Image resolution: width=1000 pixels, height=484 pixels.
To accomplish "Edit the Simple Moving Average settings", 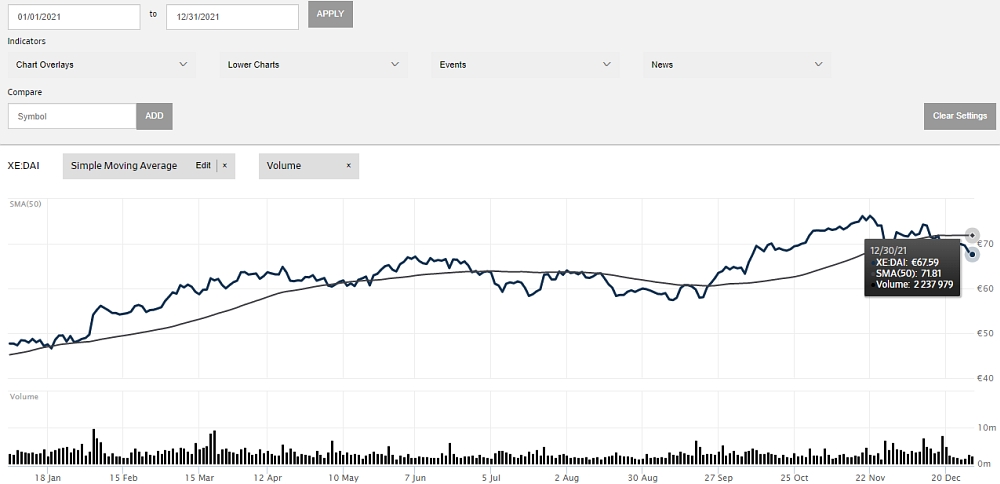I will [203, 166].
